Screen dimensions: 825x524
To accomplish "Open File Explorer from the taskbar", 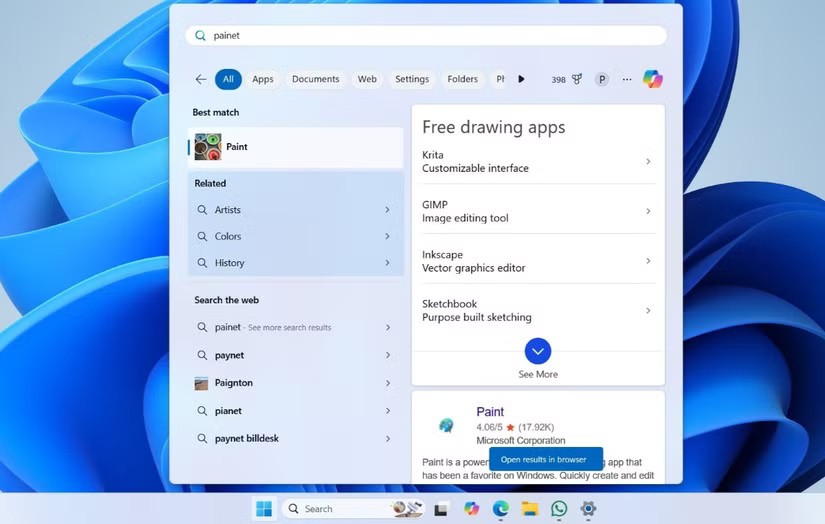I will (530, 508).
